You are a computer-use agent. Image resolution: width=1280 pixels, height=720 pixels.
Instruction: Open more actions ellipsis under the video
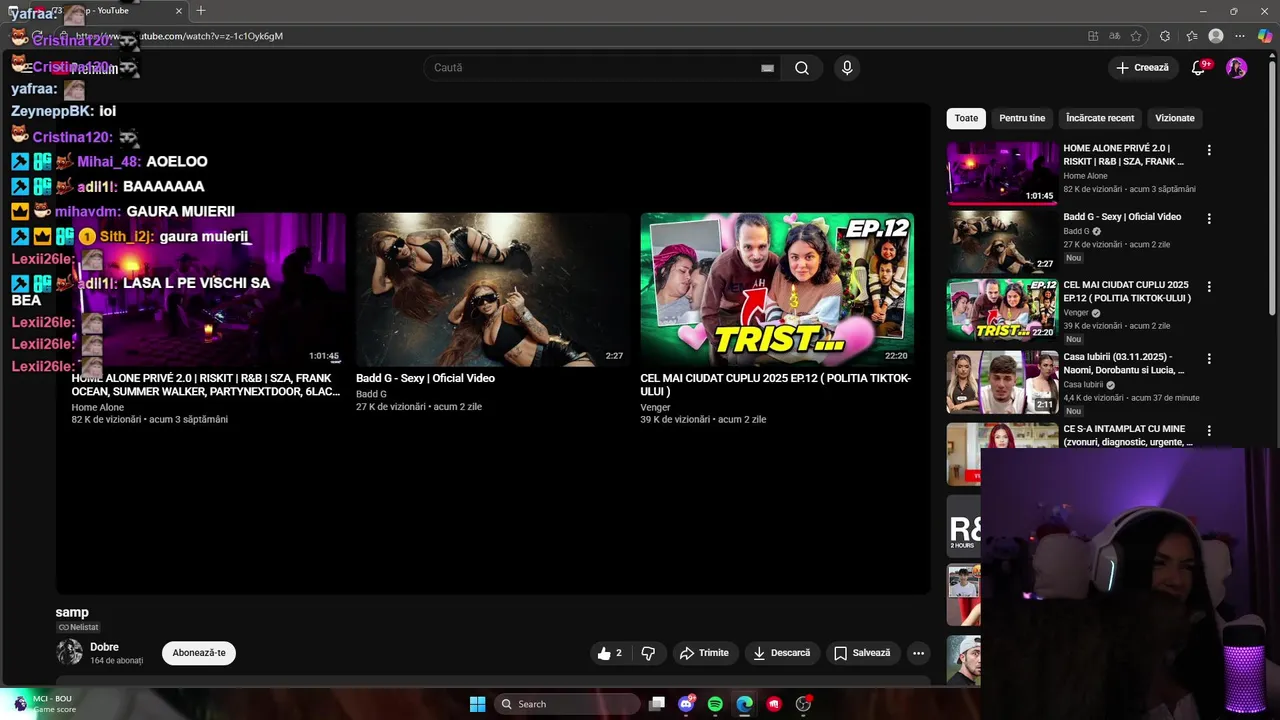click(x=918, y=653)
